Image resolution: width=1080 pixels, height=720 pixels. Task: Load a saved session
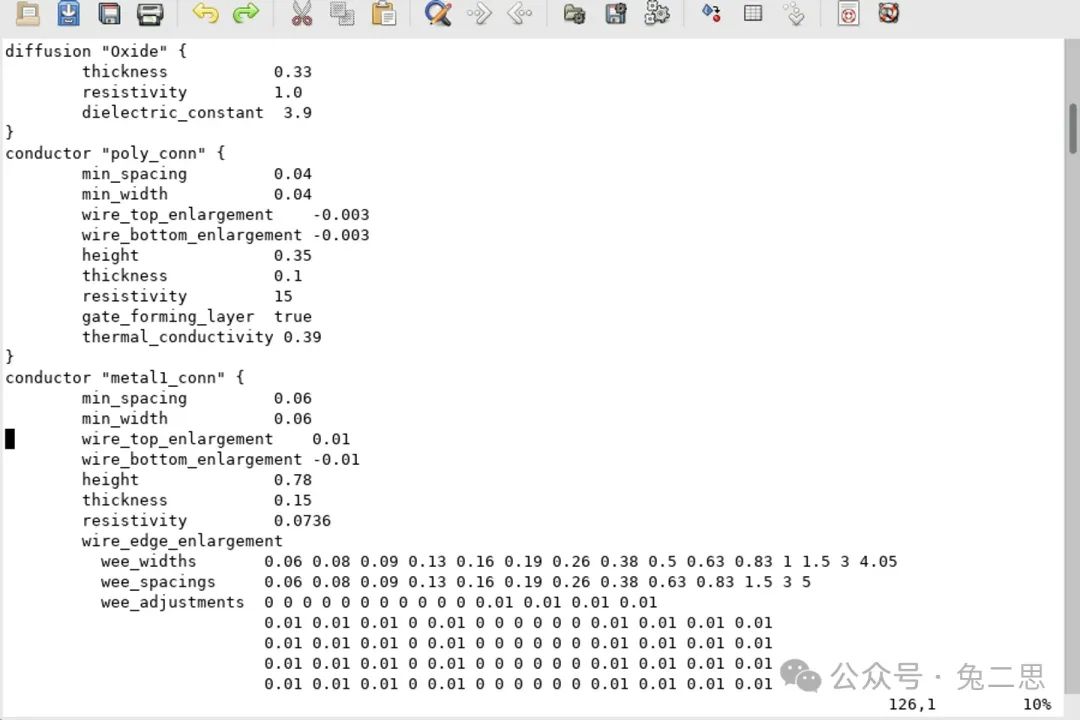coord(574,13)
